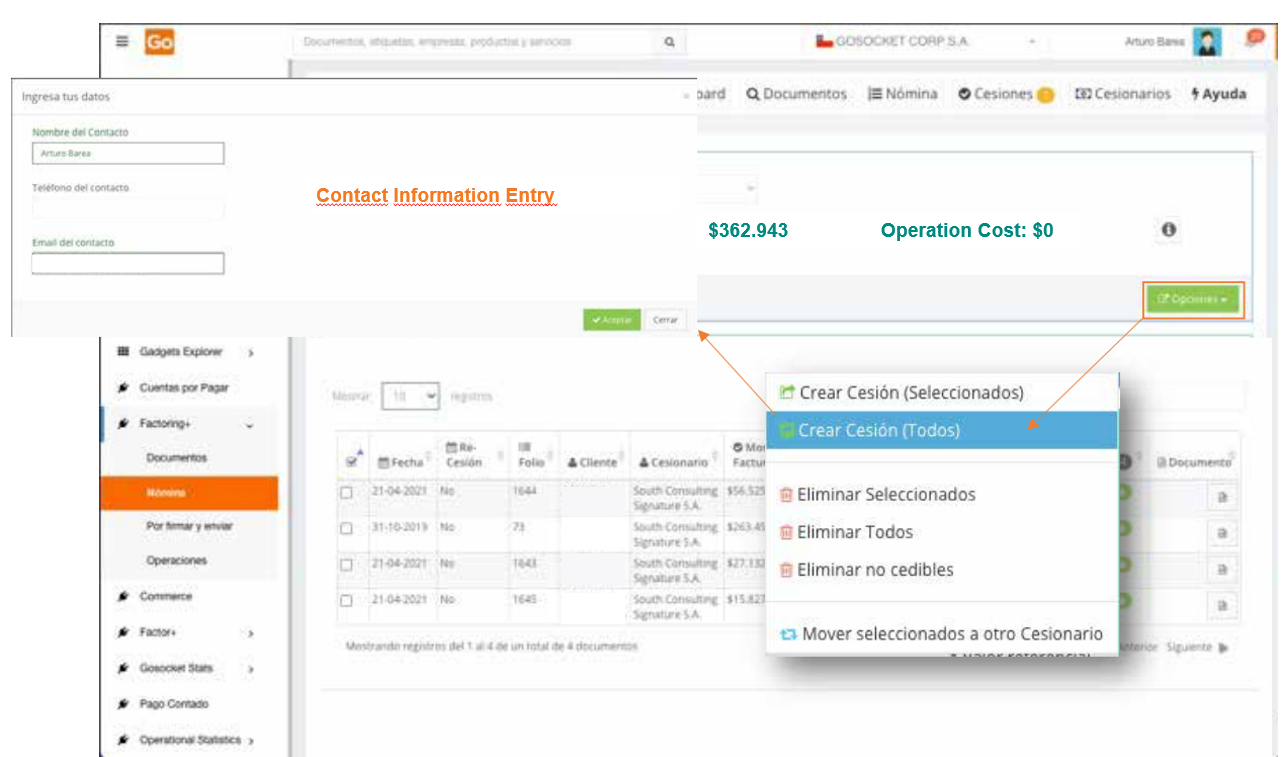This screenshot has width=1285, height=757.
Task: Open the Ayuda help link
Action: tap(1218, 94)
